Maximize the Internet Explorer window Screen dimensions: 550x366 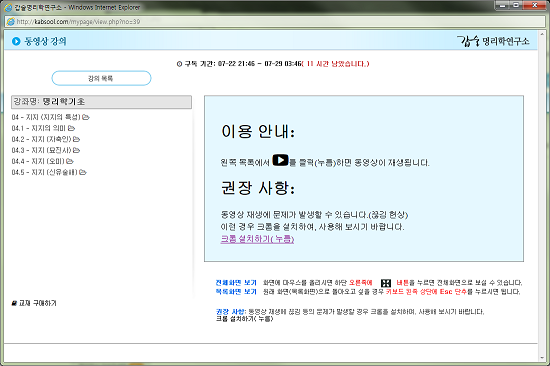pos(516,5)
